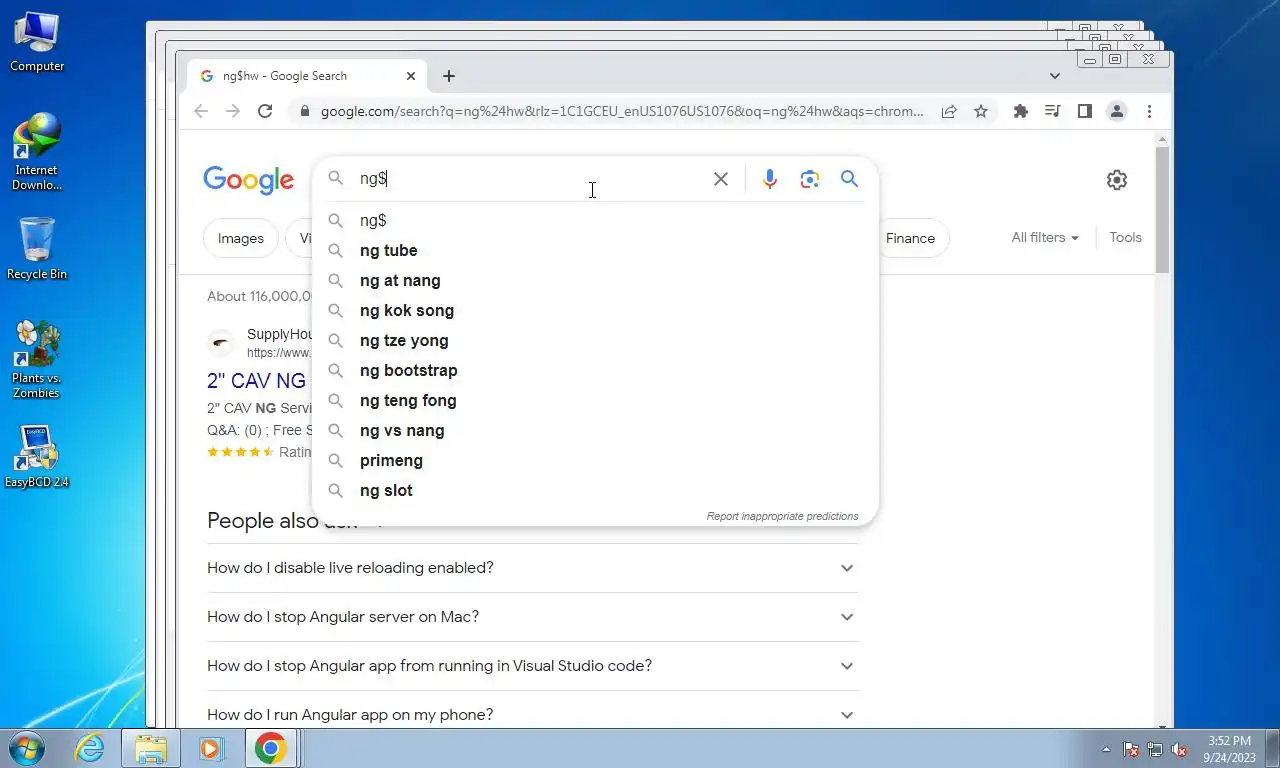This screenshot has height=768, width=1280.
Task: Open Windows Media Player from taskbar
Action: pos(211,748)
